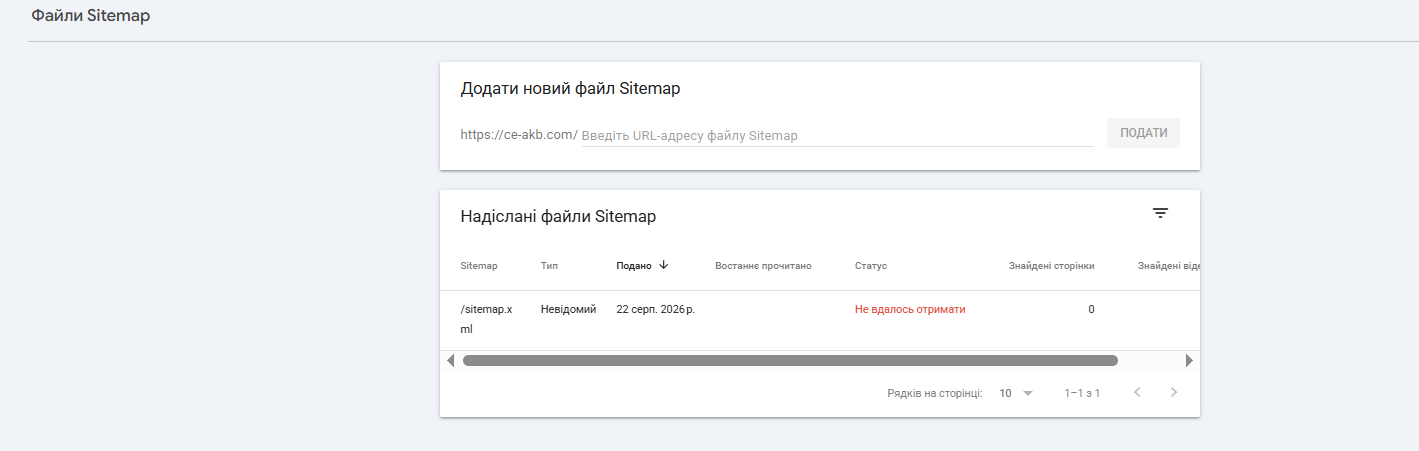
Task: Click the Невідомий type cell
Action: tap(568, 309)
